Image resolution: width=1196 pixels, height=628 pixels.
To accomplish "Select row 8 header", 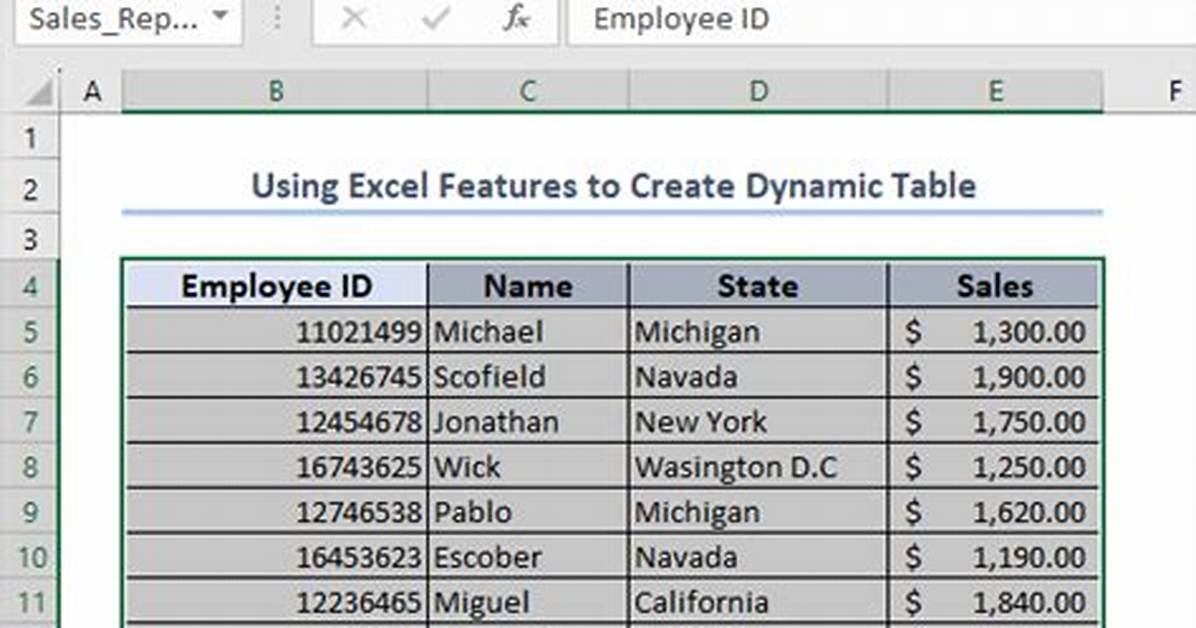I will pyautogui.click(x=30, y=467).
